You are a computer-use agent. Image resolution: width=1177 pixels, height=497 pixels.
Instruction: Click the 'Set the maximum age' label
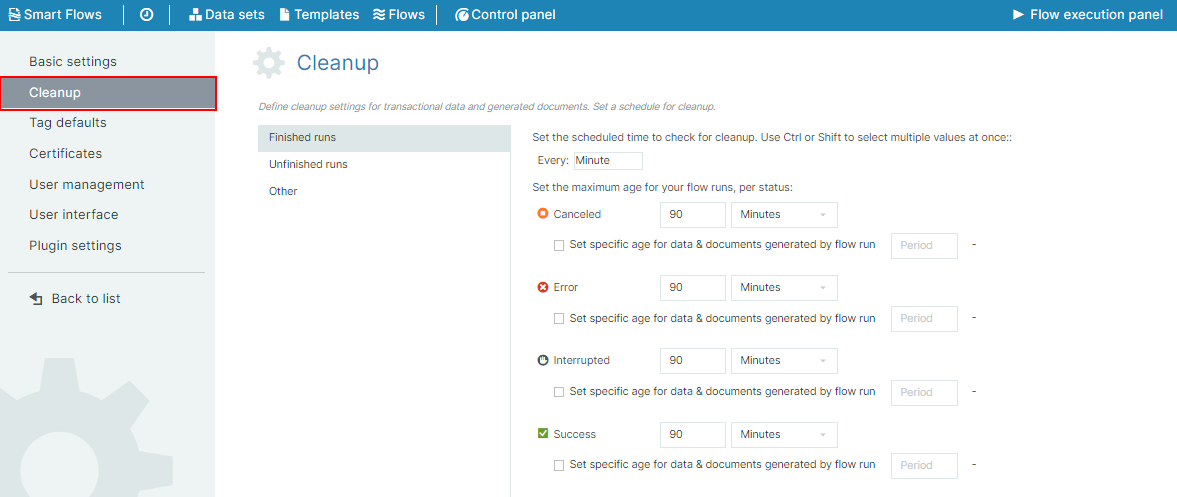tap(662, 187)
